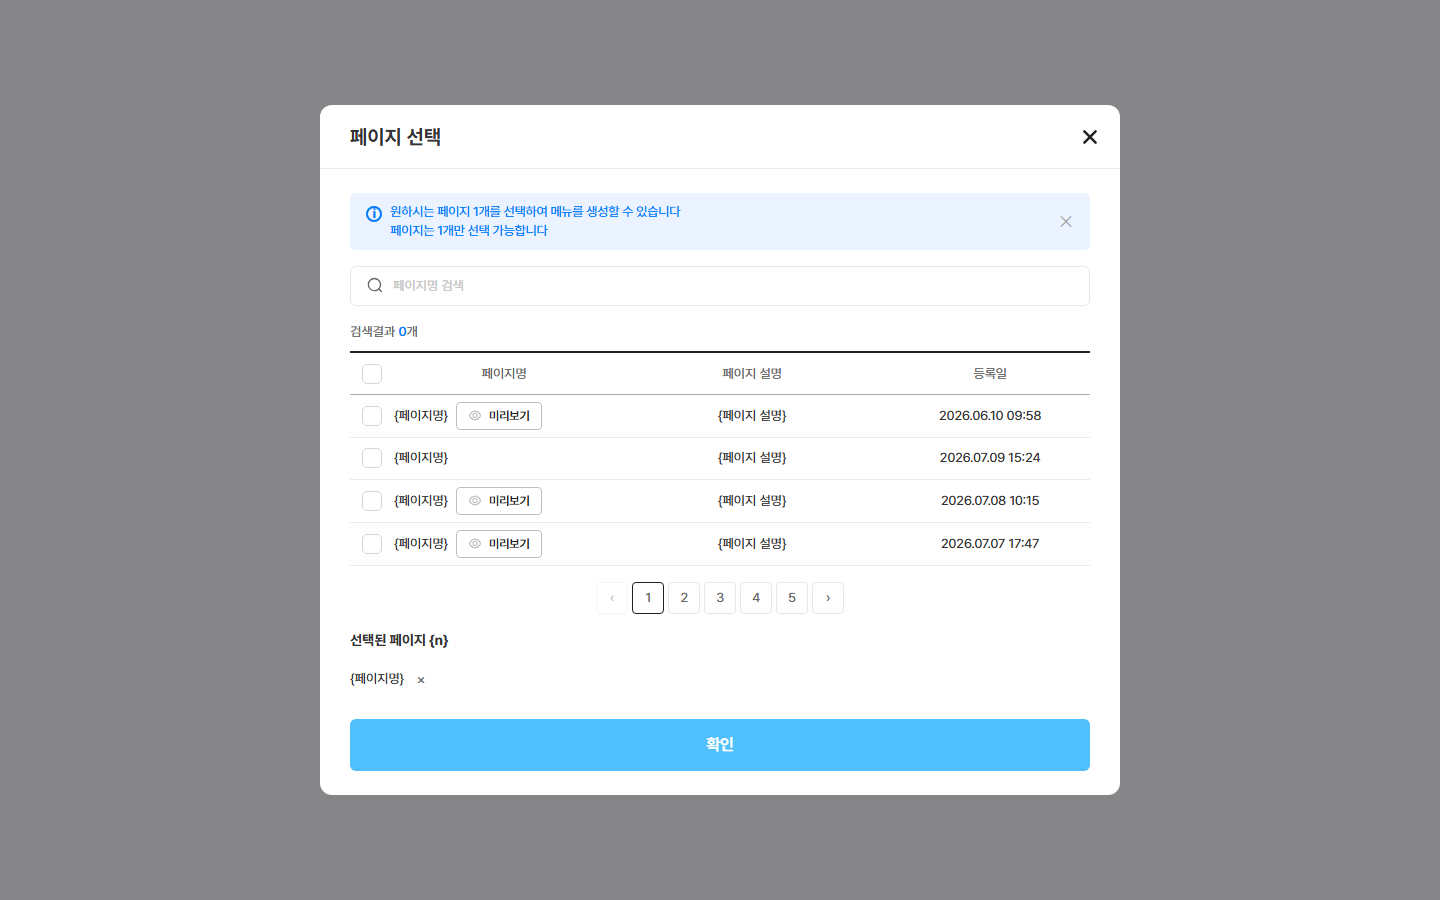Jump to pagination page 2
Image resolution: width=1440 pixels, height=900 pixels.
pos(684,598)
